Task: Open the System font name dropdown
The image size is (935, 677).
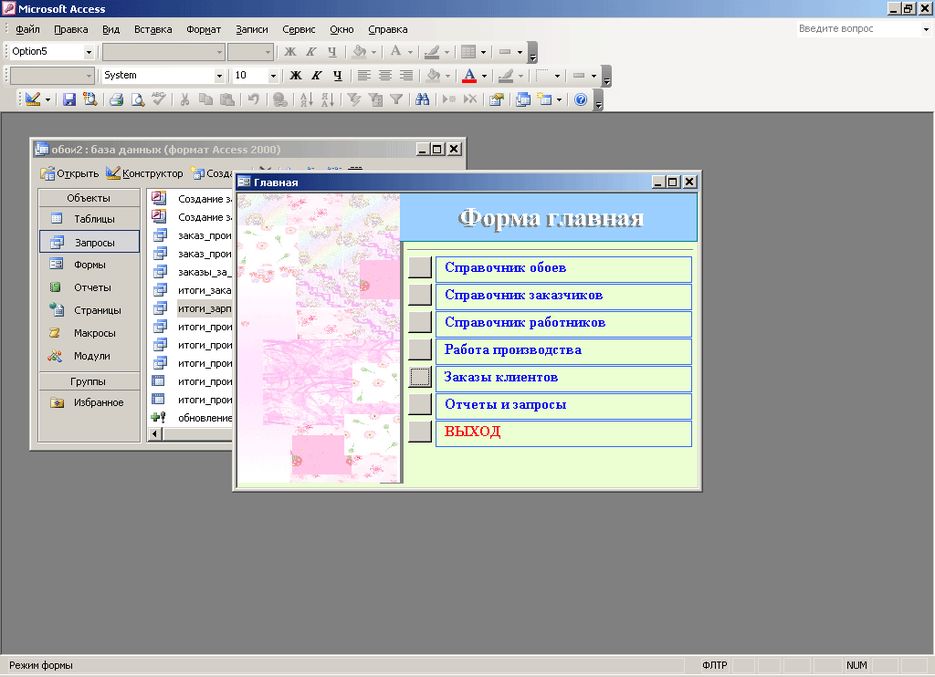Action: point(219,76)
